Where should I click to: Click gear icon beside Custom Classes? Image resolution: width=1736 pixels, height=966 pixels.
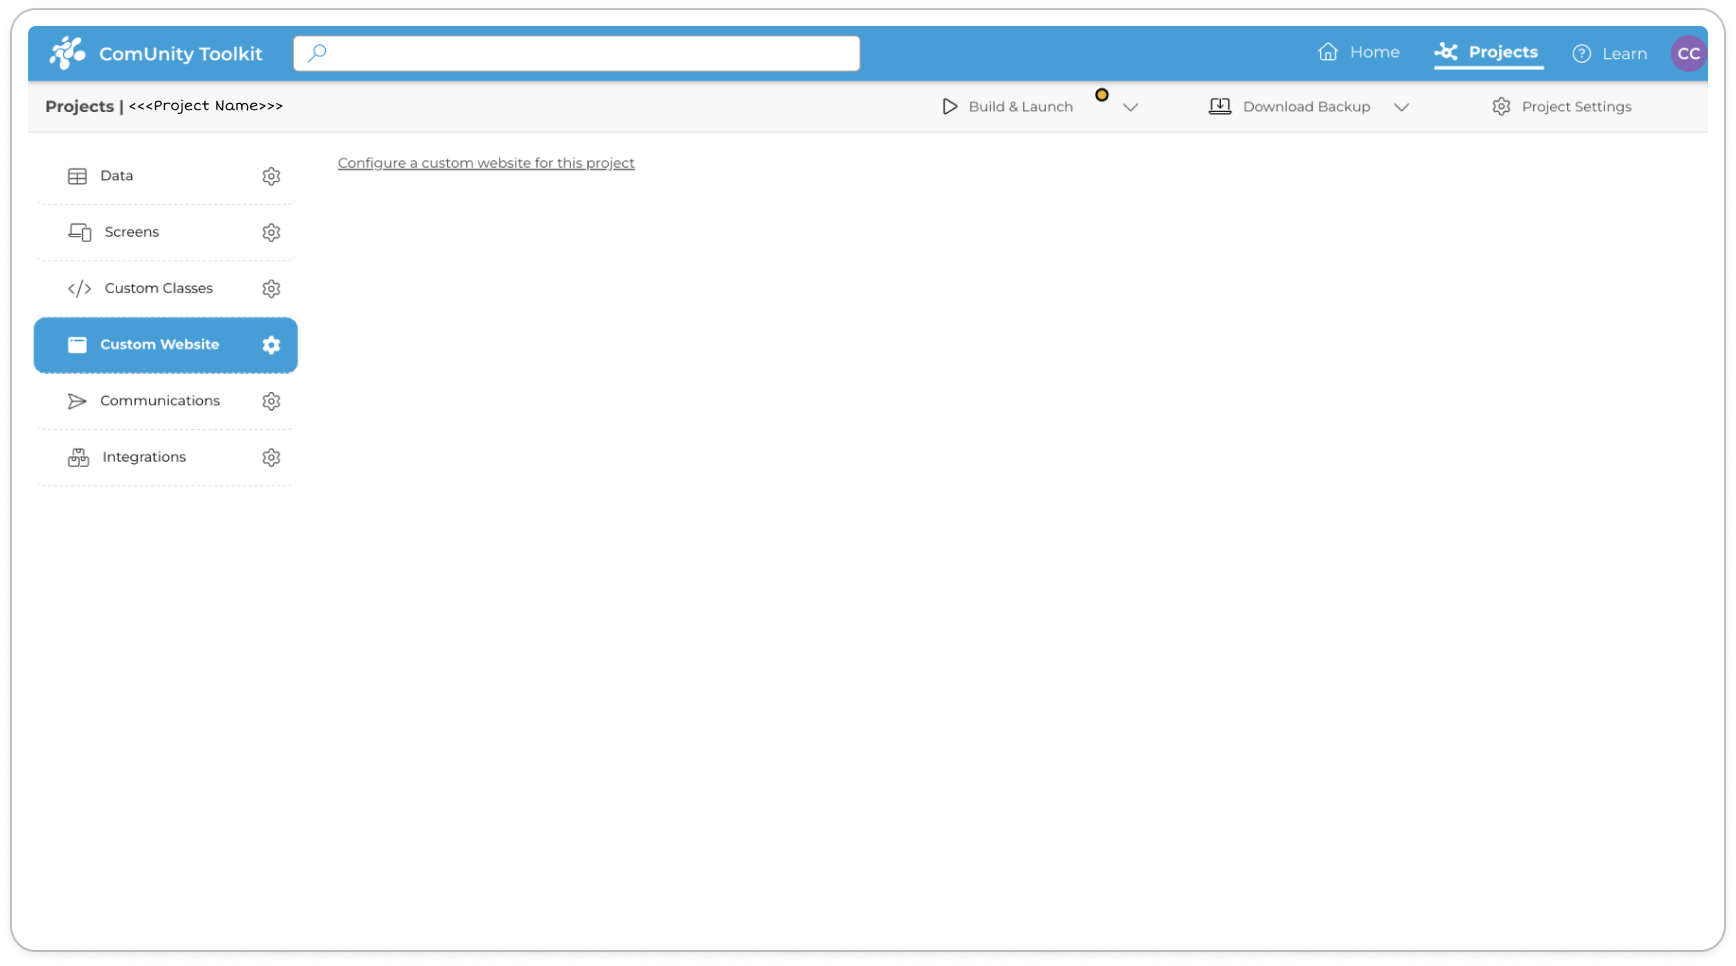point(271,289)
